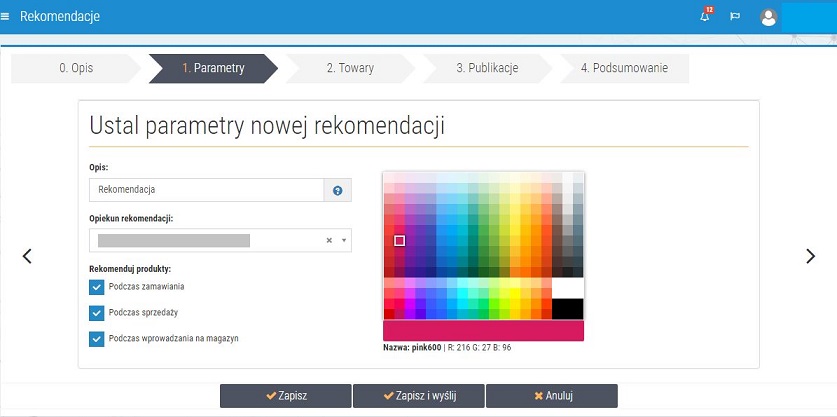The image size is (837, 417).
Task: Toggle Podczas wprowadzania na magazyn checkbox
Action: click(x=97, y=339)
